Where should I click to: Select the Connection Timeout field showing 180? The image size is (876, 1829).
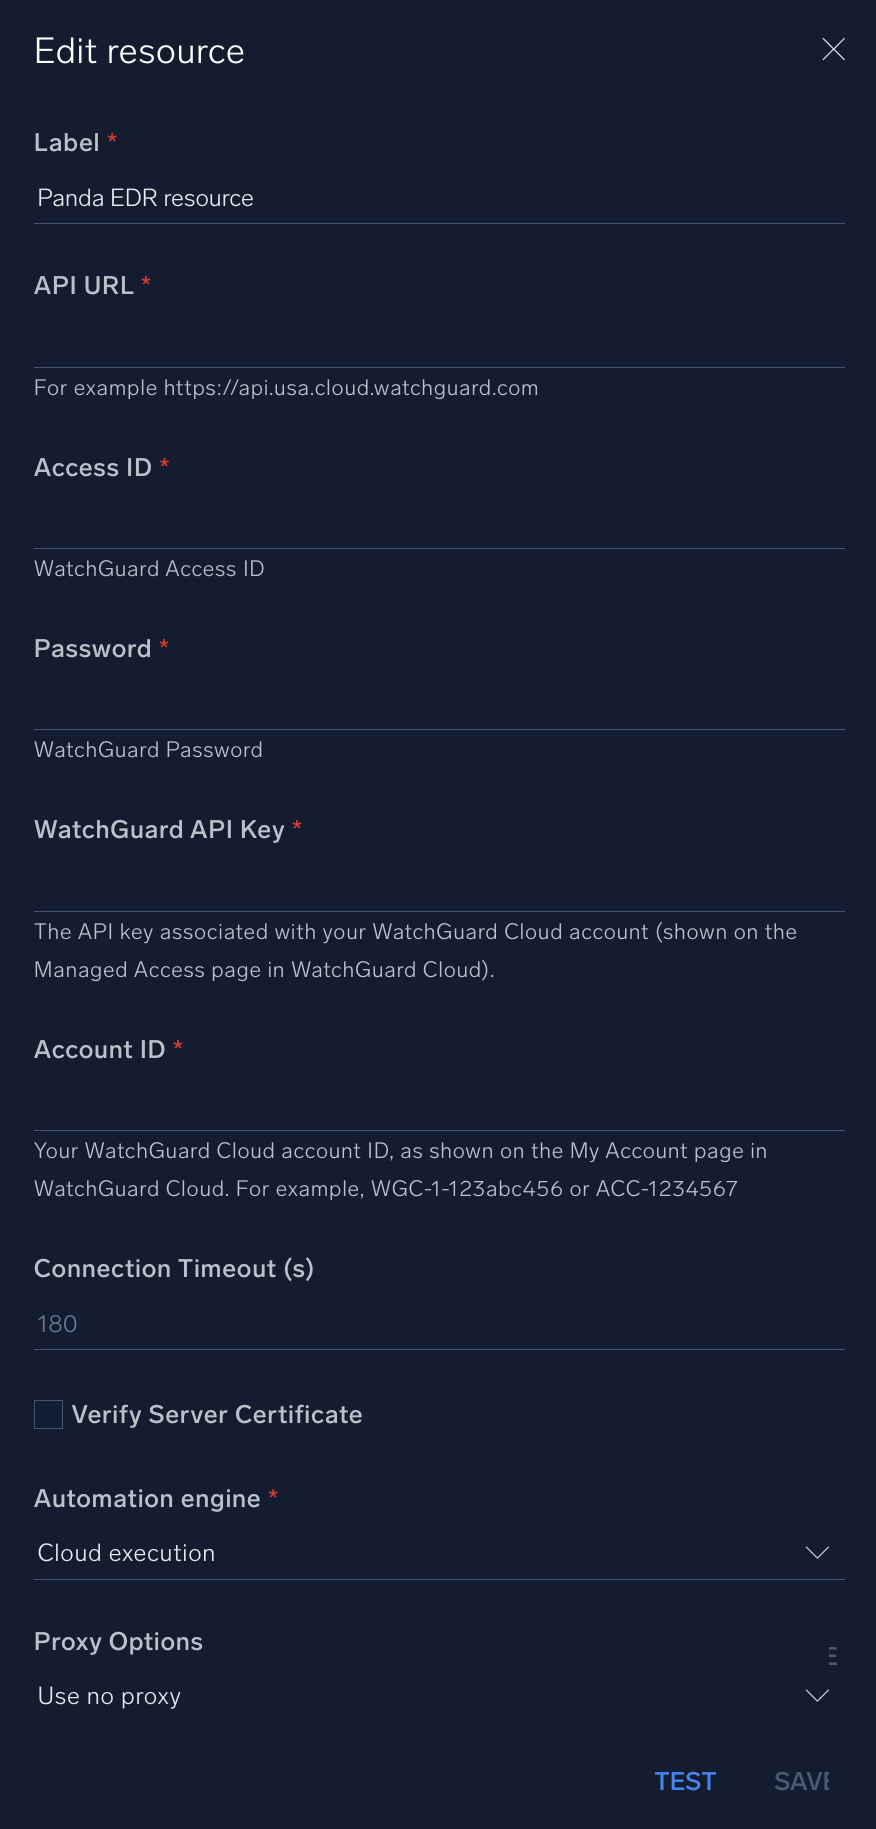coord(438,1324)
